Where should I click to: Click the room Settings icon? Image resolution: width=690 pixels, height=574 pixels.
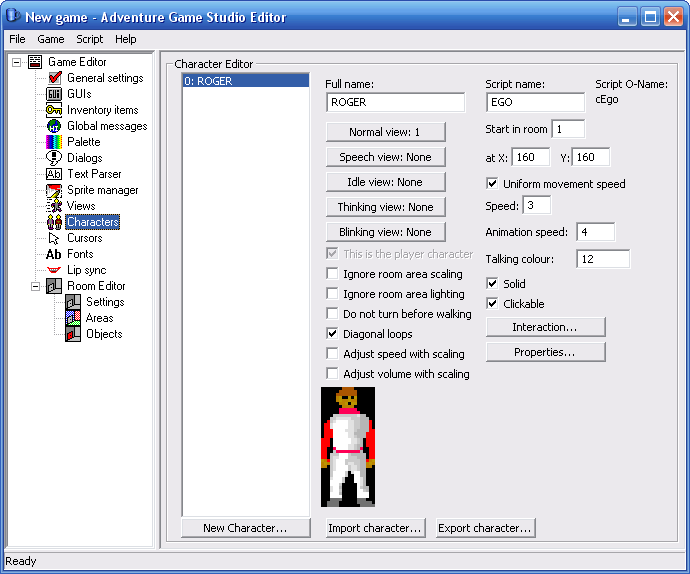pyautogui.click(x=73, y=302)
